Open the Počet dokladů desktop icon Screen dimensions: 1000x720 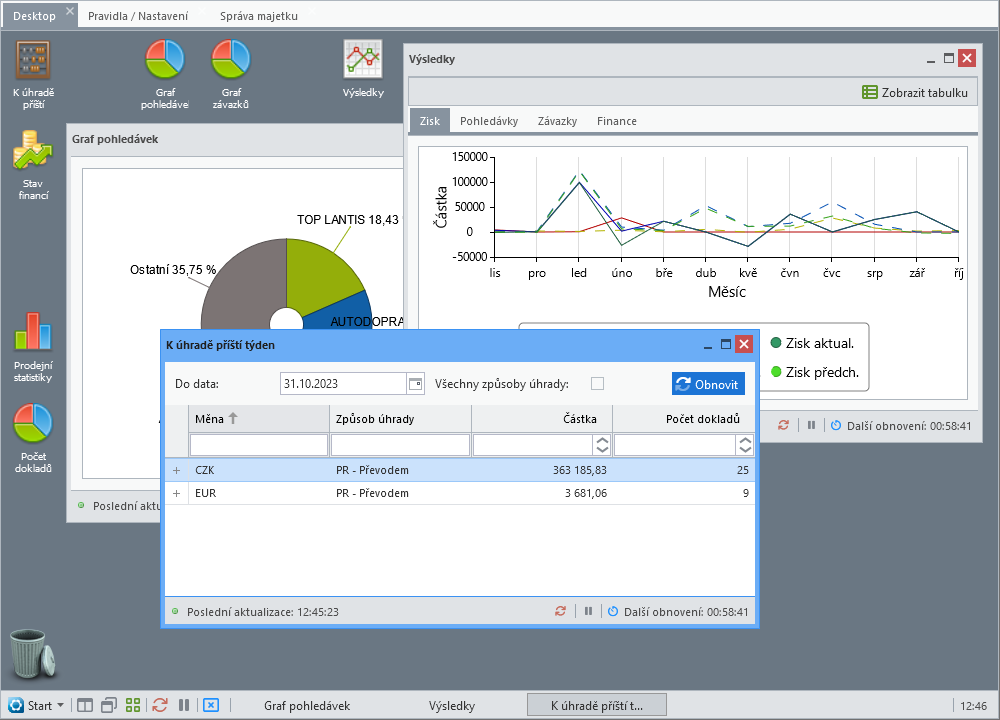point(33,439)
